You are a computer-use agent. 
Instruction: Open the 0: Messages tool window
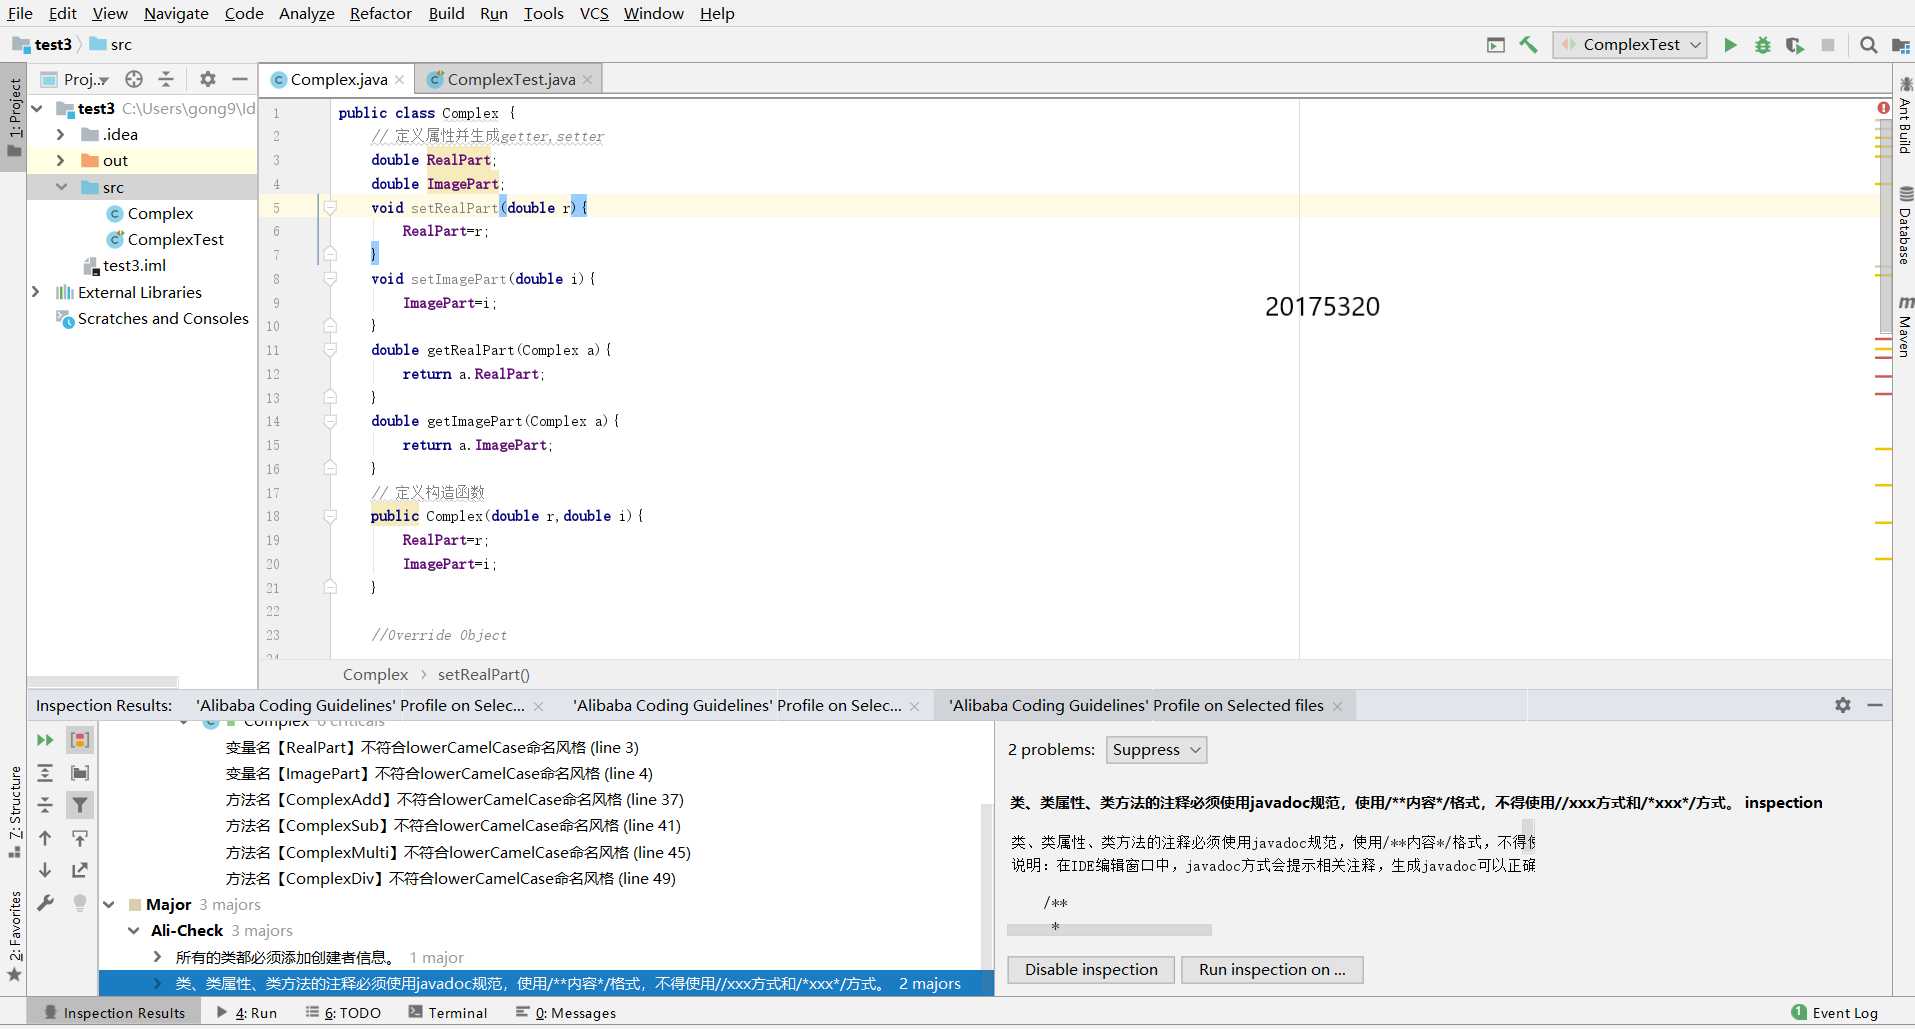click(566, 1012)
